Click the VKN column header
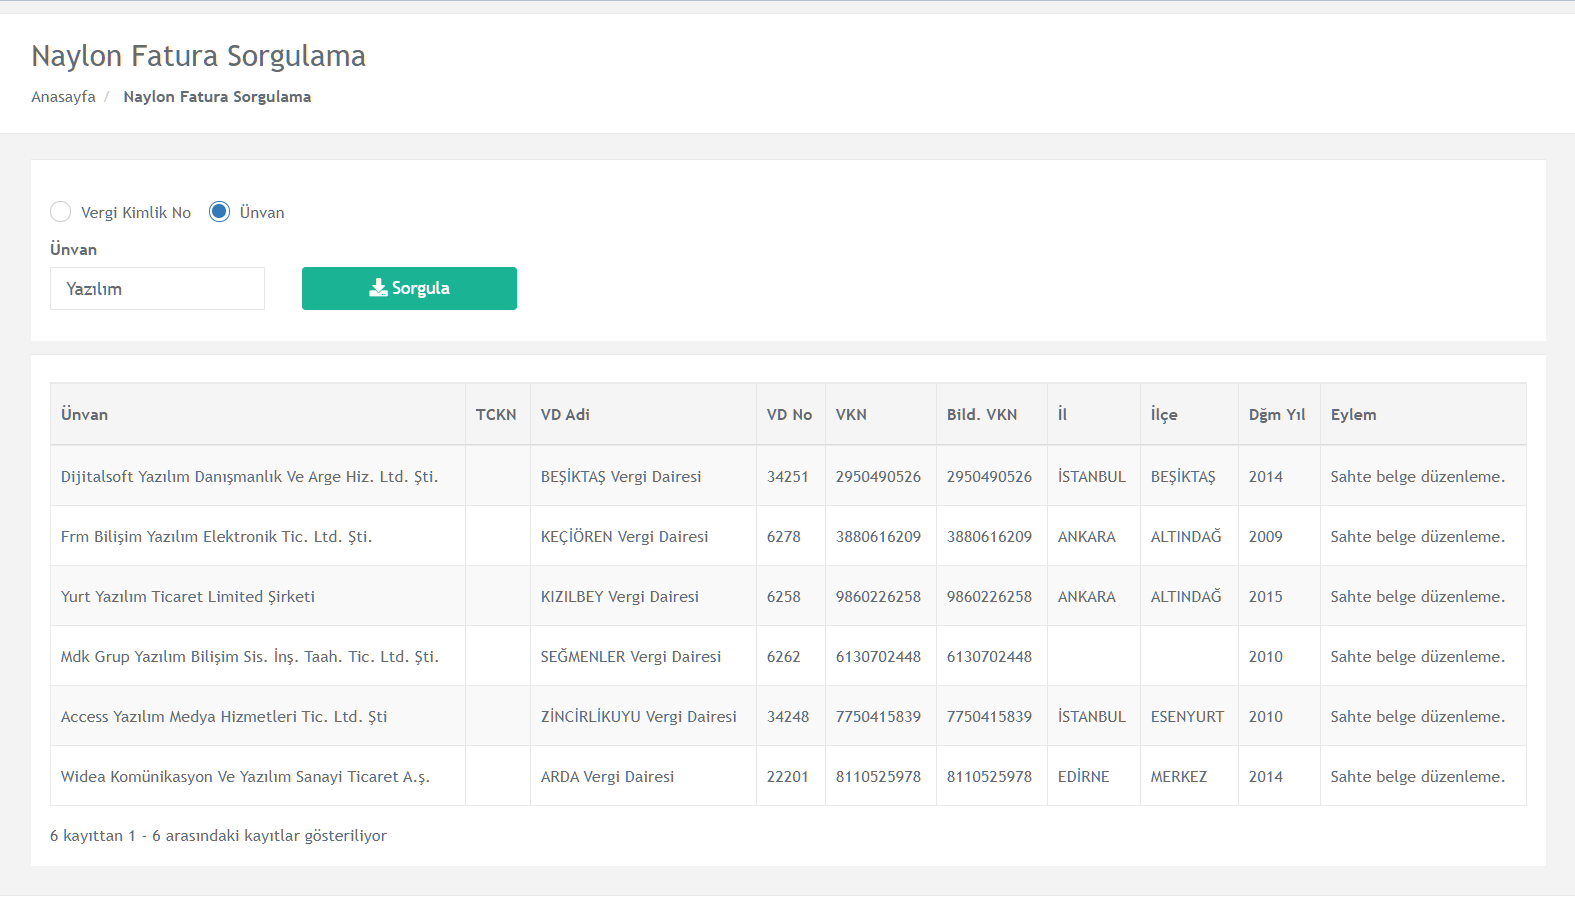The height and width of the screenshot is (905, 1575). [x=880, y=414]
